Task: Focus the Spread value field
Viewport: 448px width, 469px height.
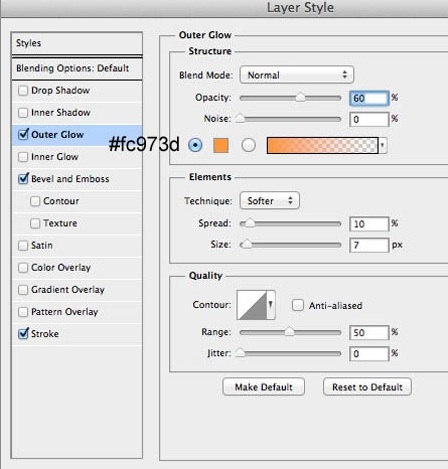Action: coord(369,224)
